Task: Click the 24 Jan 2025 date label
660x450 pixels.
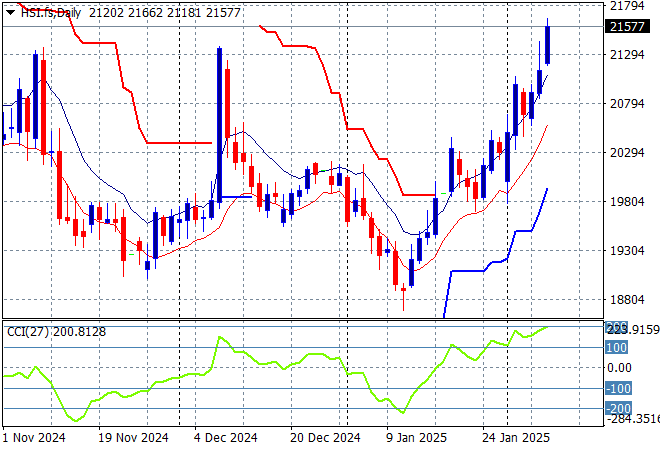Action: (x=516, y=438)
